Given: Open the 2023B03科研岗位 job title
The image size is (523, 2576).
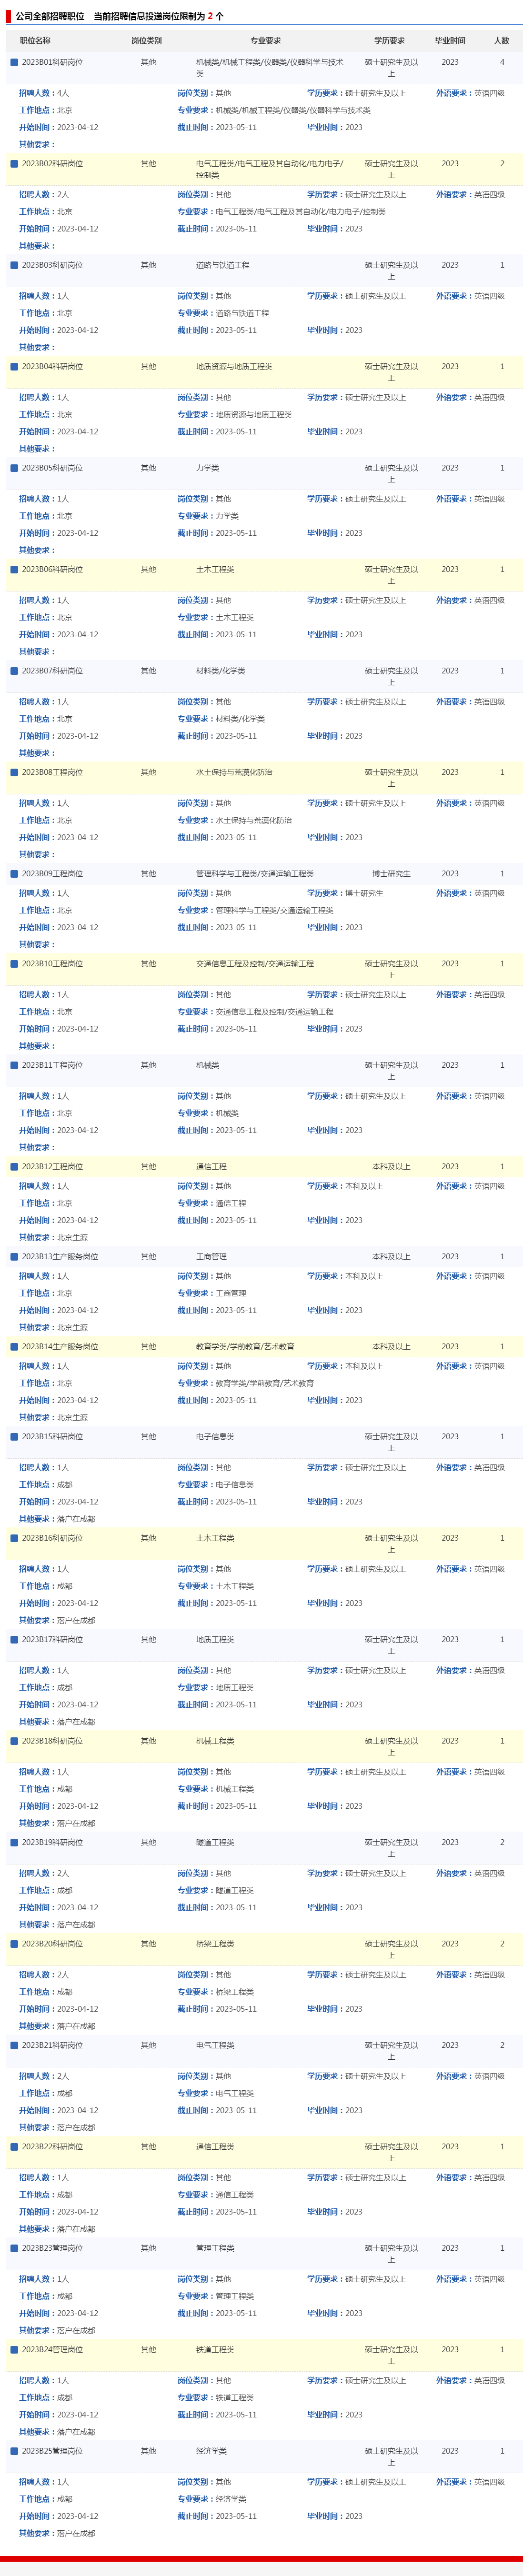Looking at the screenshot, I should pyautogui.click(x=52, y=265).
